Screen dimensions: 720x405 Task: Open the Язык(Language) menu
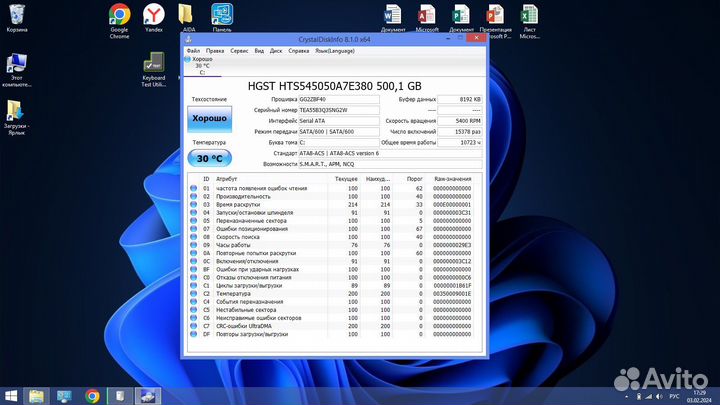(x=335, y=51)
